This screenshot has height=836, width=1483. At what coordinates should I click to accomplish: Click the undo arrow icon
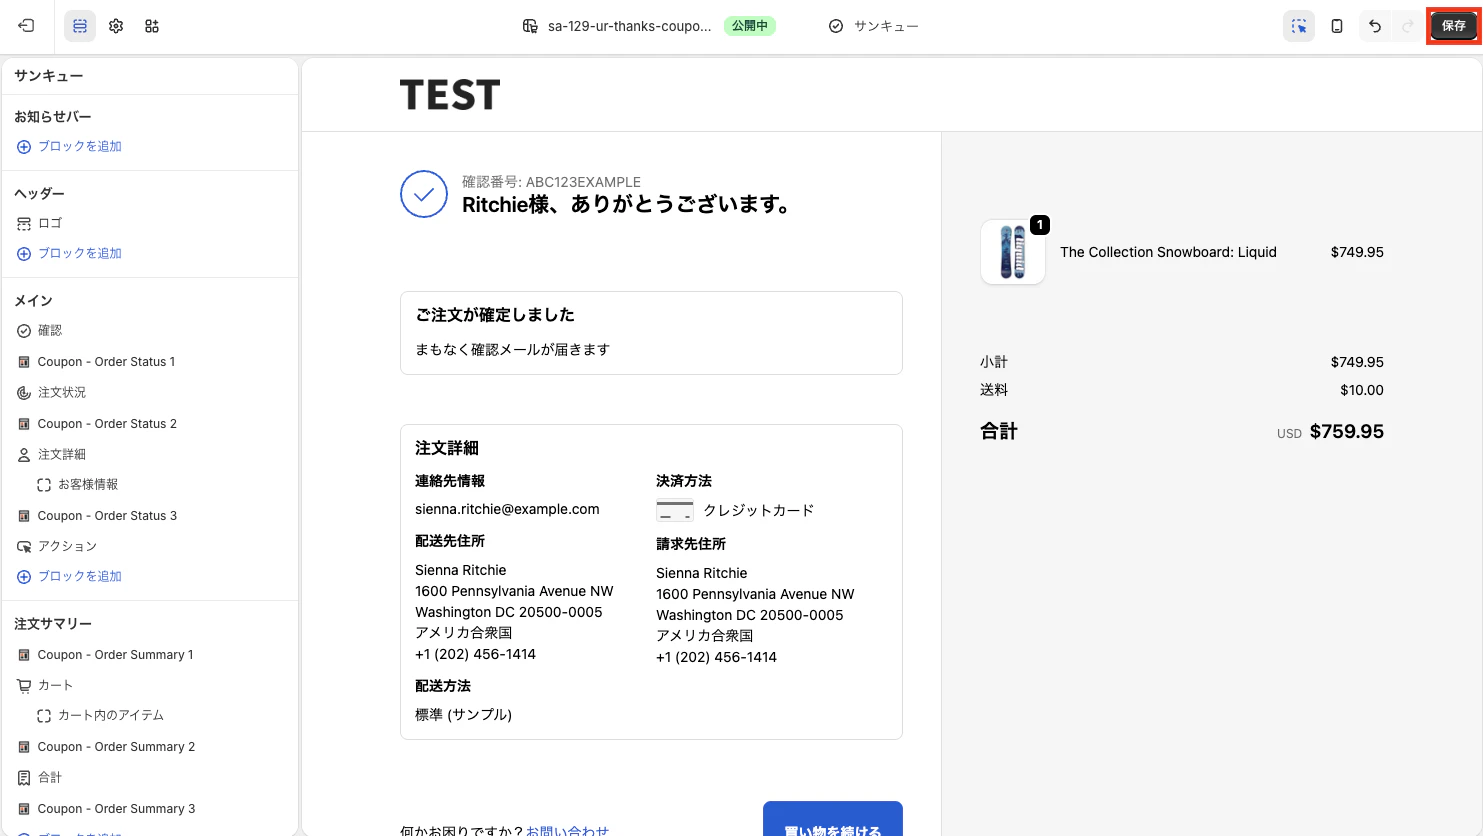click(1375, 26)
